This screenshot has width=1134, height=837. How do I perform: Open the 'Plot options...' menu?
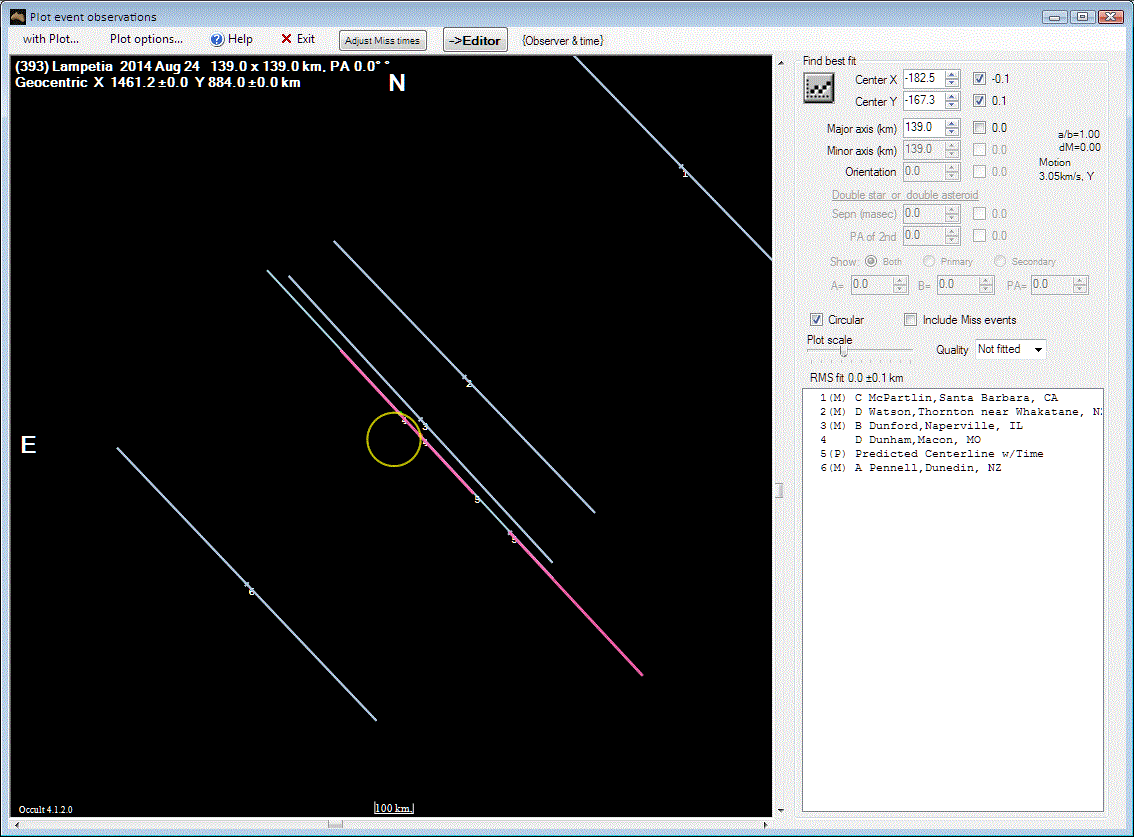click(x=146, y=39)
